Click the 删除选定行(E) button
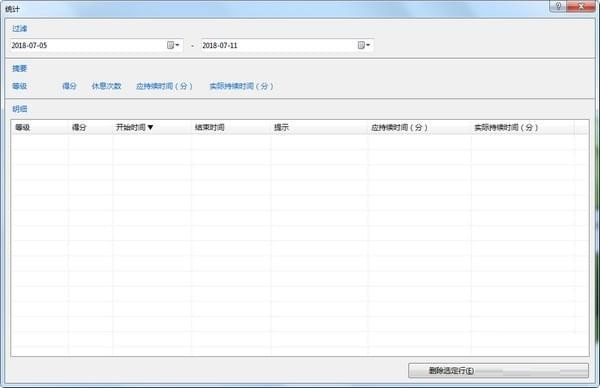Image resolution: width=600 pixels, height=388 pixels. point(498,370)
